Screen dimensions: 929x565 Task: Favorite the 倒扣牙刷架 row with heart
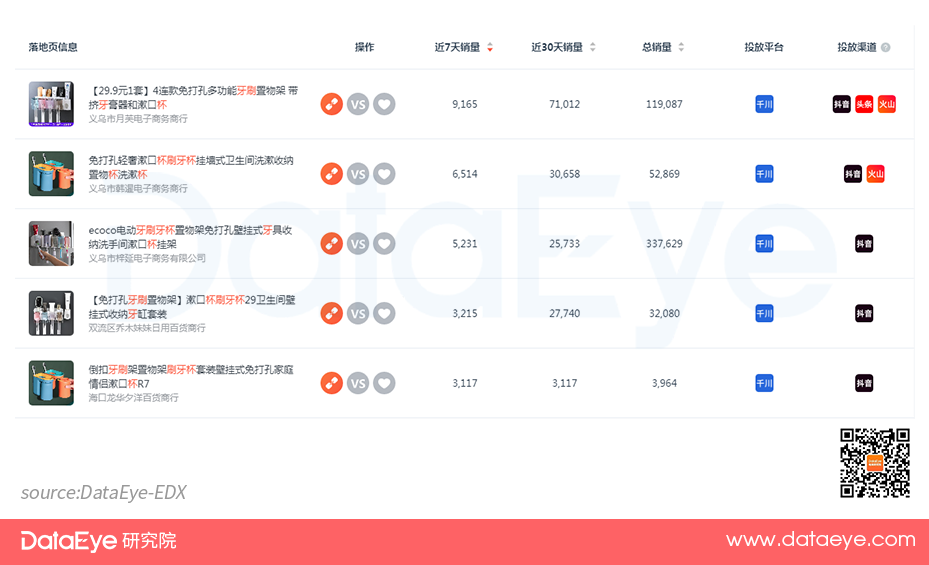click(x=384, y=383)
